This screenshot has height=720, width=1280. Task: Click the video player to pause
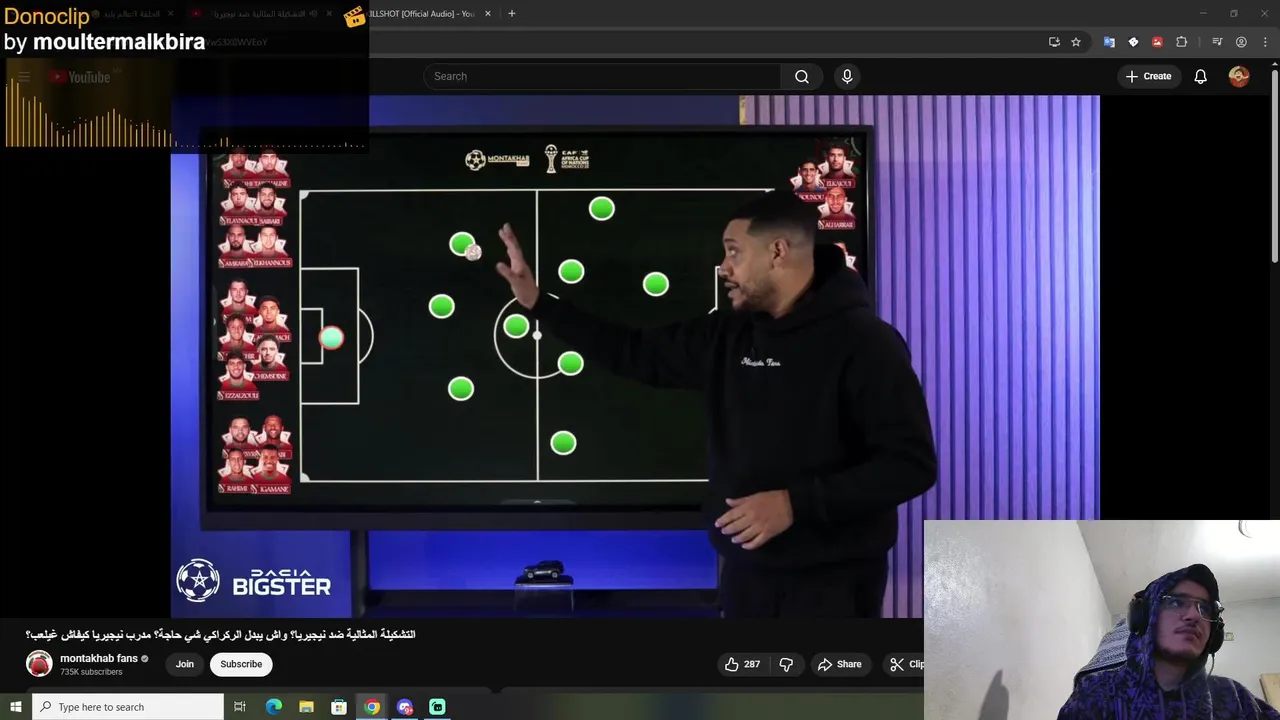tap(635, 356)
